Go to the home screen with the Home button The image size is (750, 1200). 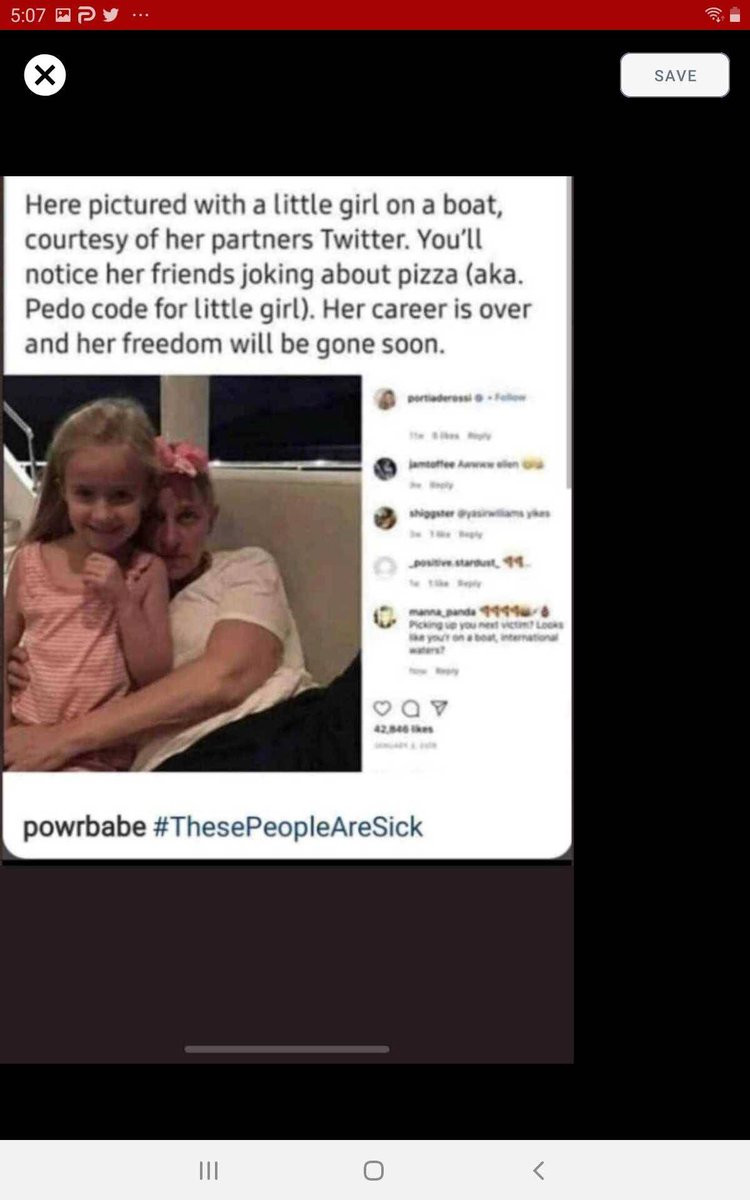374,1171
